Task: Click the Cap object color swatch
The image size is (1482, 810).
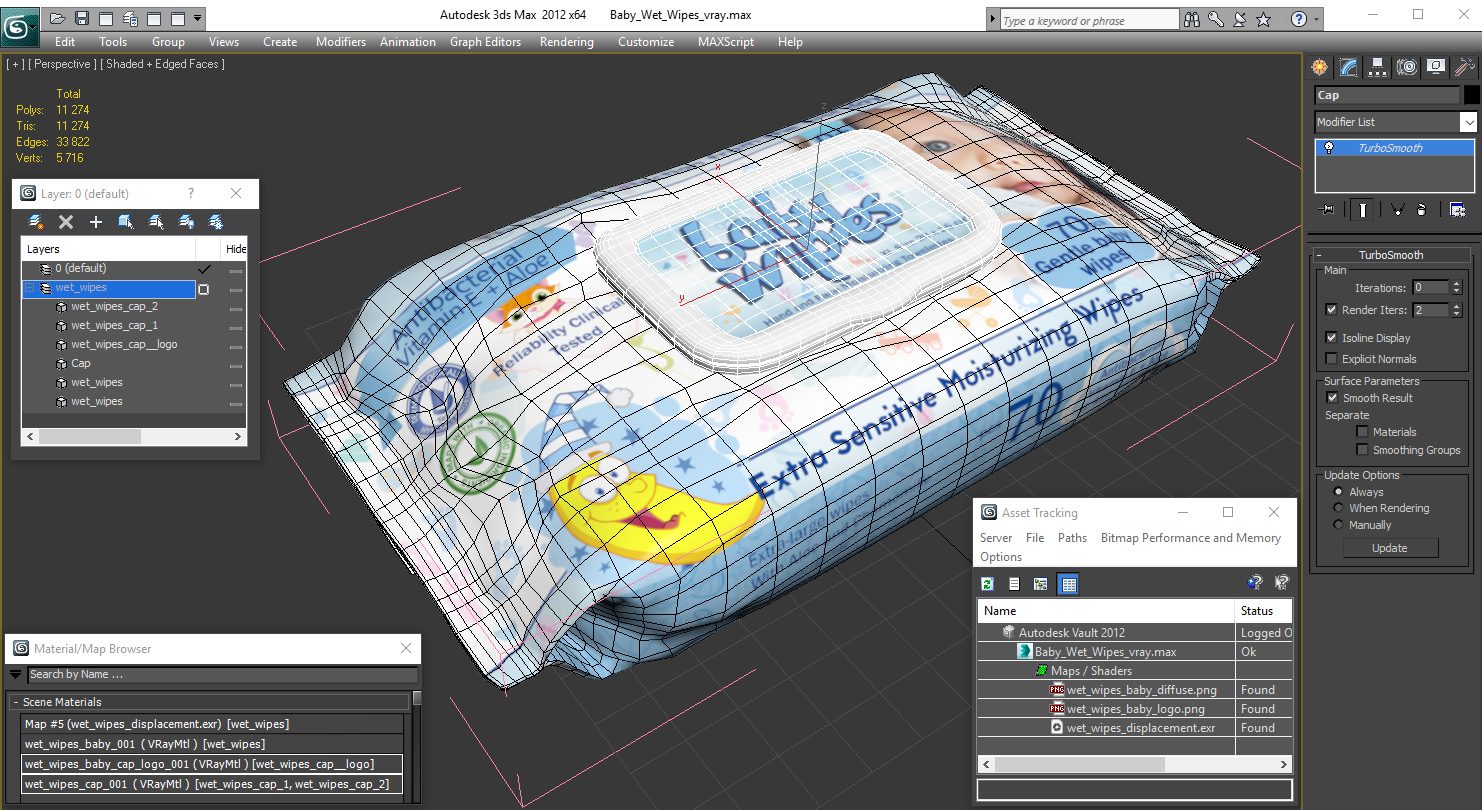Action: click(1471, 95)
